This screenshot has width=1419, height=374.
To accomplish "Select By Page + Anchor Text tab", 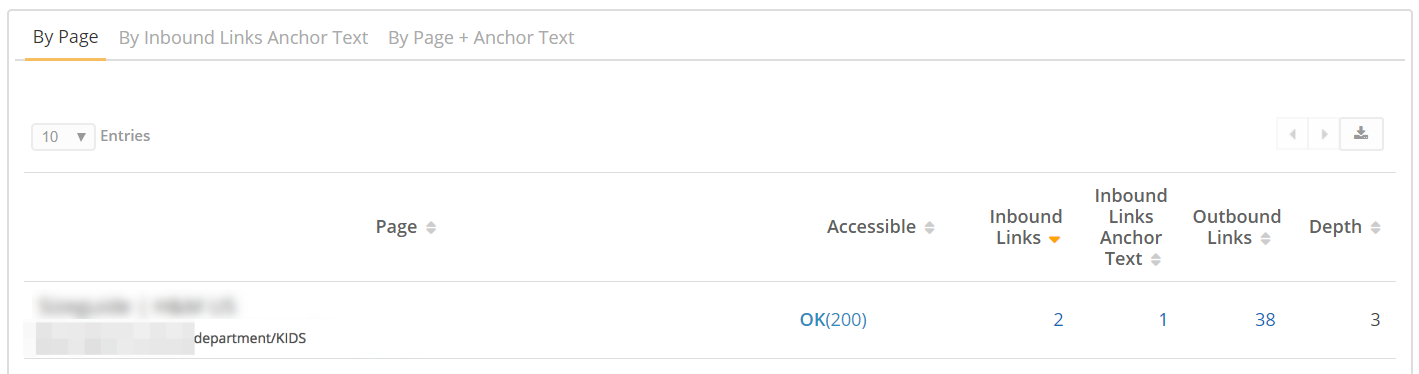I will [x=481, y=38].
